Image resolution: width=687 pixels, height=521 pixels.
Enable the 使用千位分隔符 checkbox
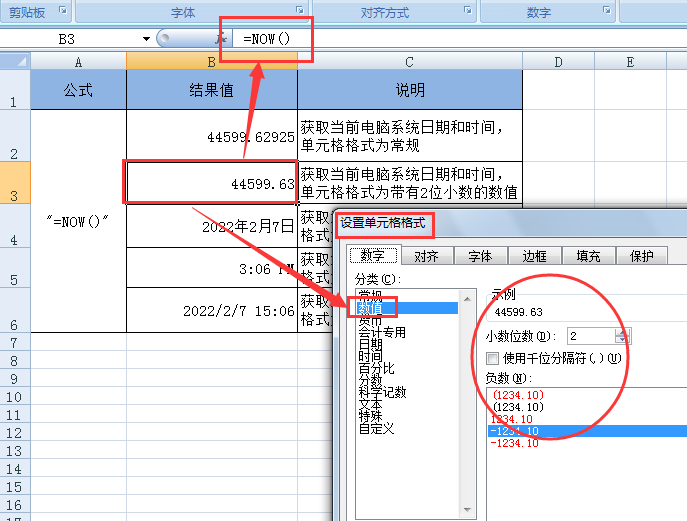492,358
